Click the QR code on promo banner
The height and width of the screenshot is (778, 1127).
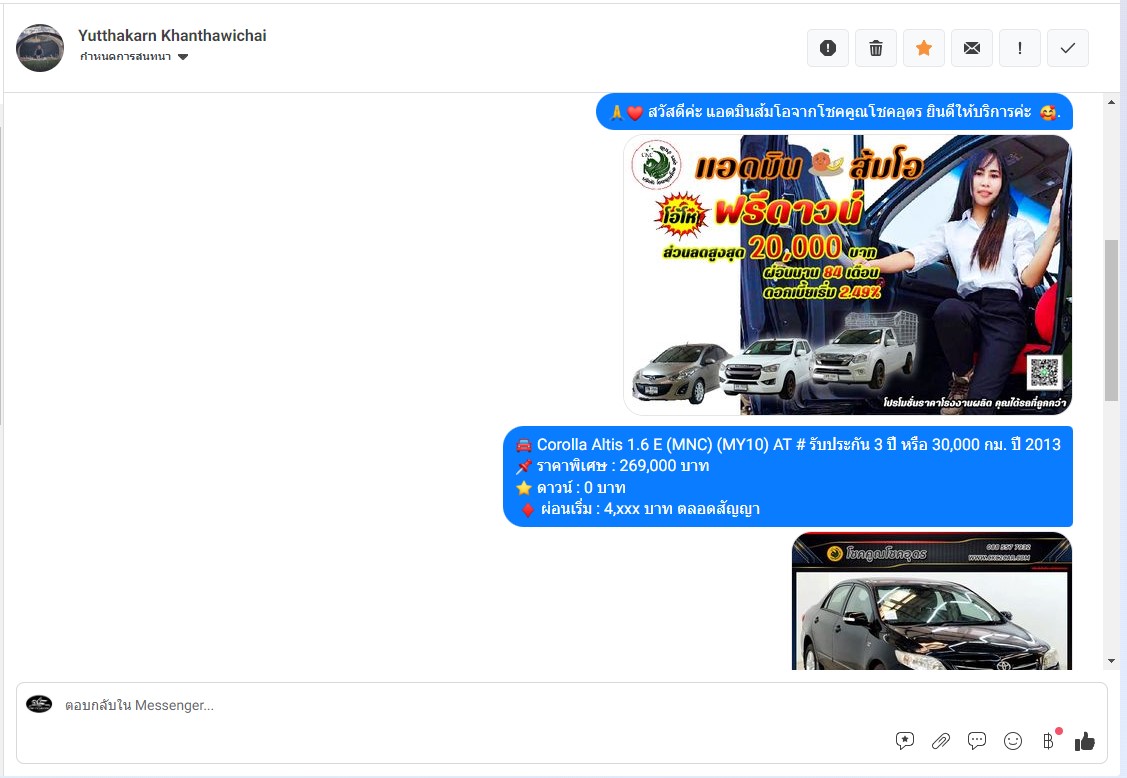[1044, 372]
